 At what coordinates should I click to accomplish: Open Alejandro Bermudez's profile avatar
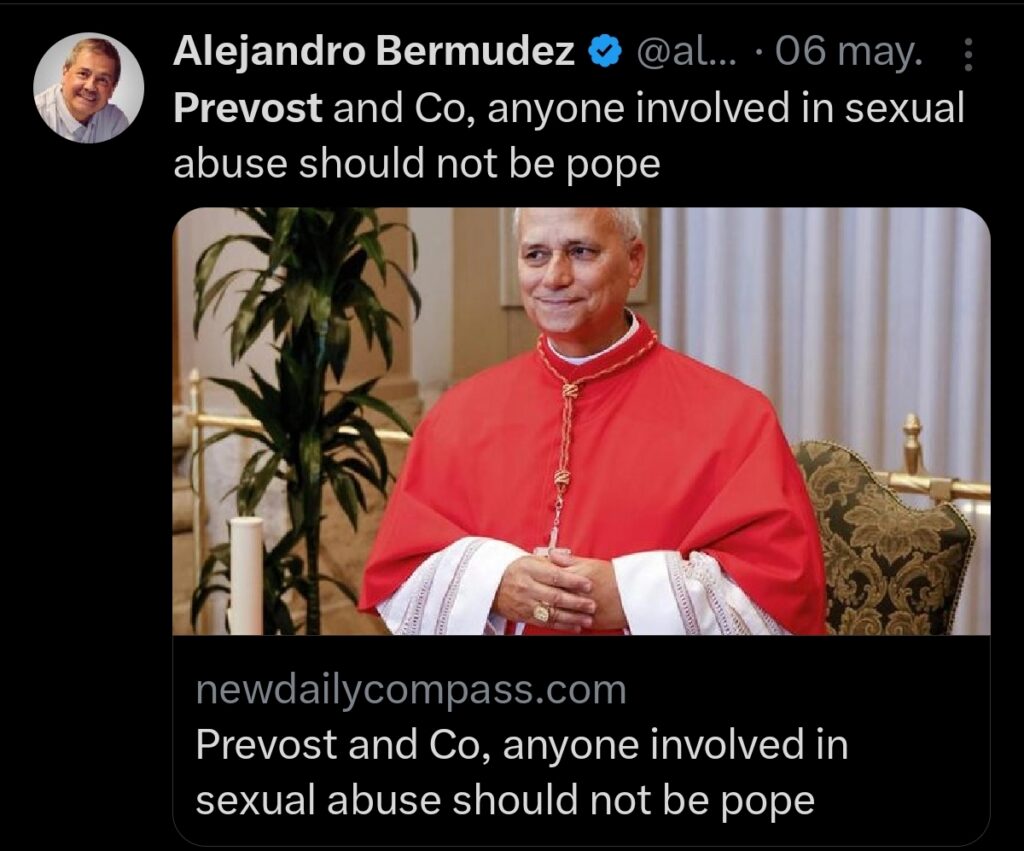pyautogui.click(x=88, y=88)
